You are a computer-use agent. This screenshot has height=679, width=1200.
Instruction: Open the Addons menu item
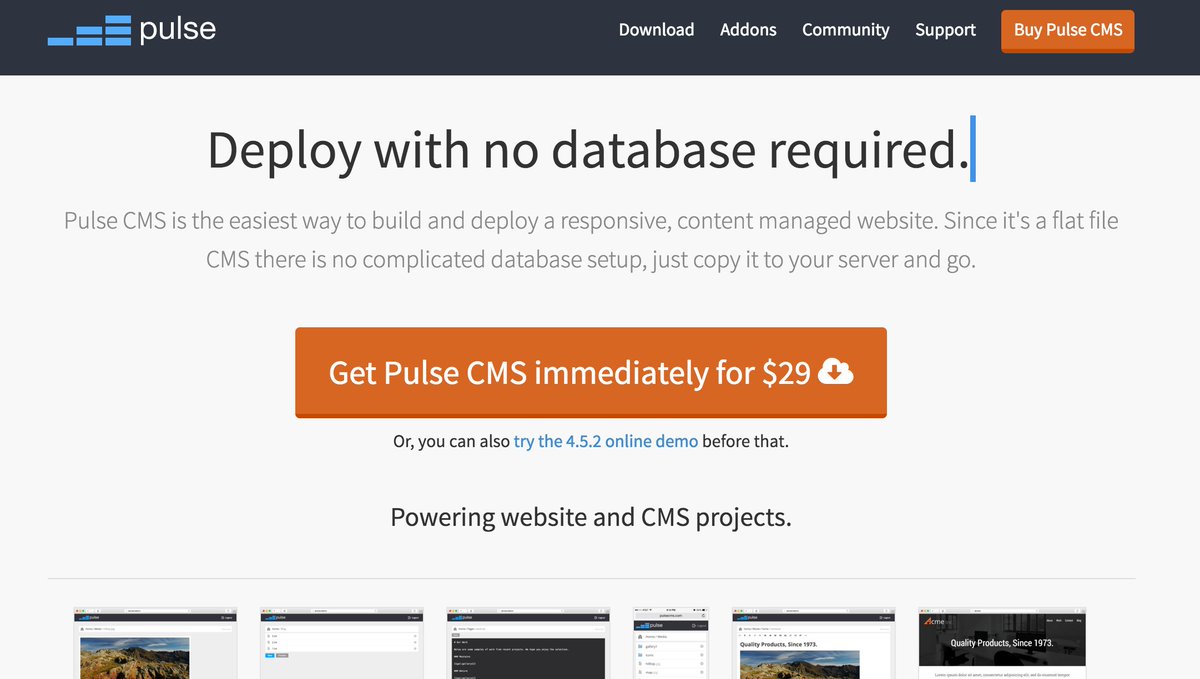coord(748,30)
